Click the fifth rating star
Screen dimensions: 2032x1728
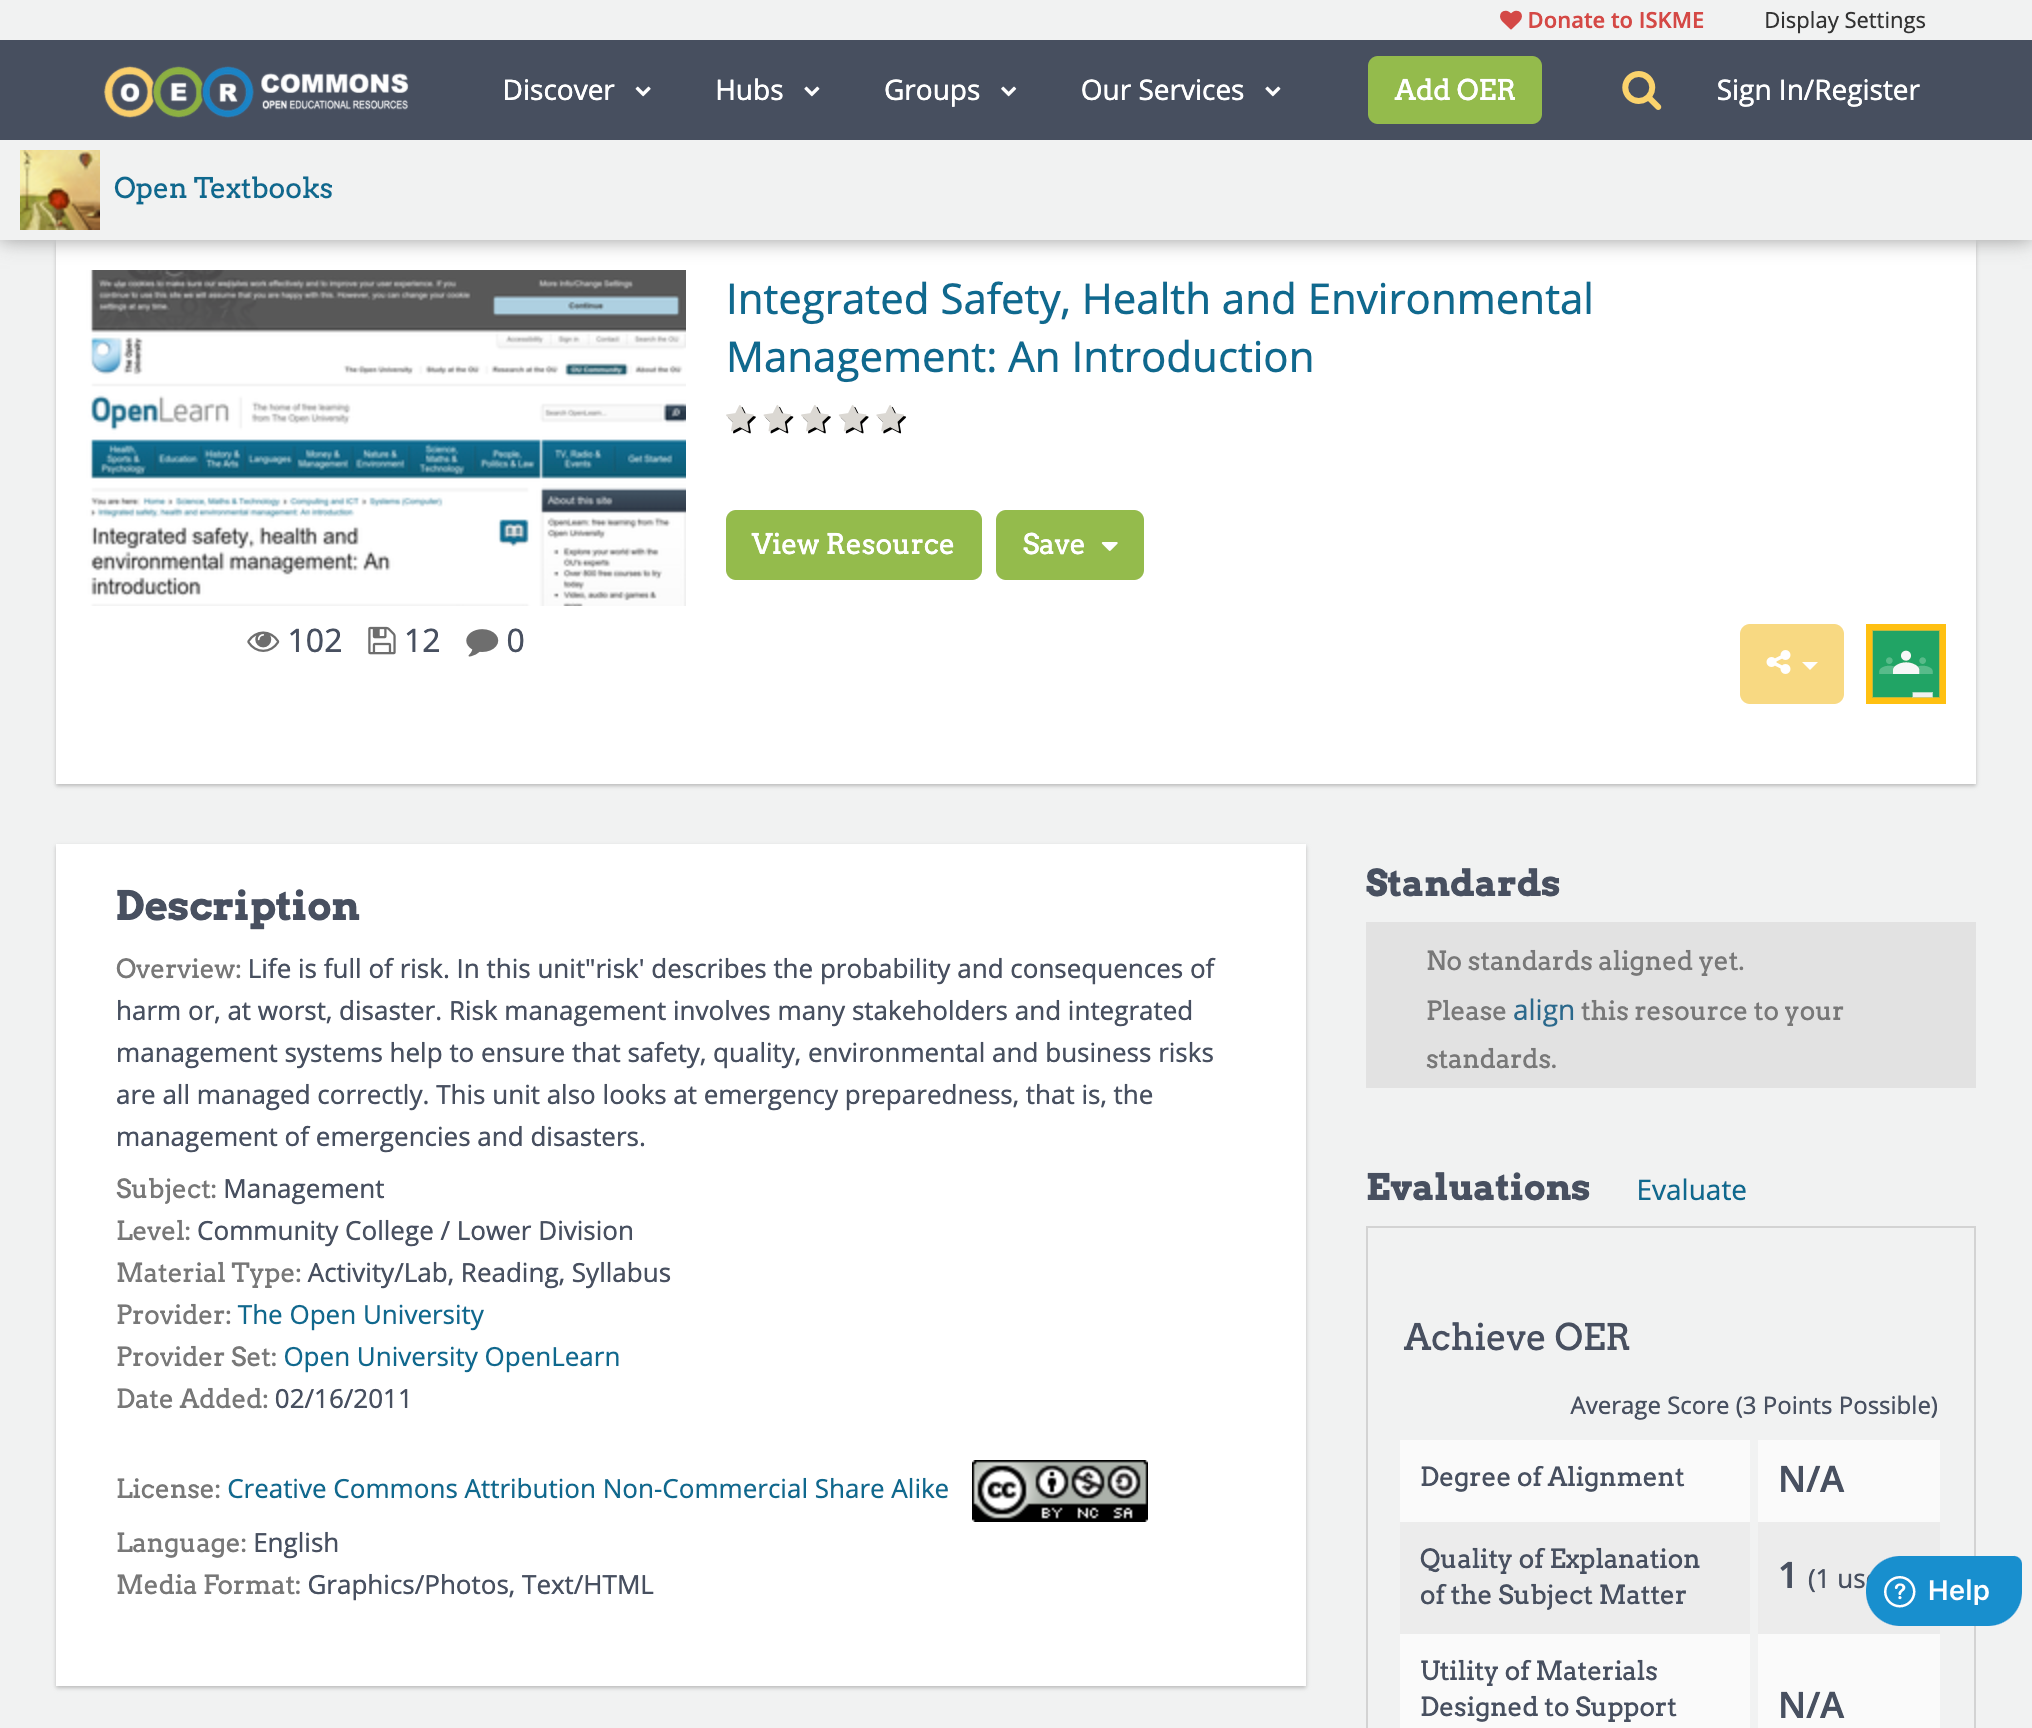892,421
